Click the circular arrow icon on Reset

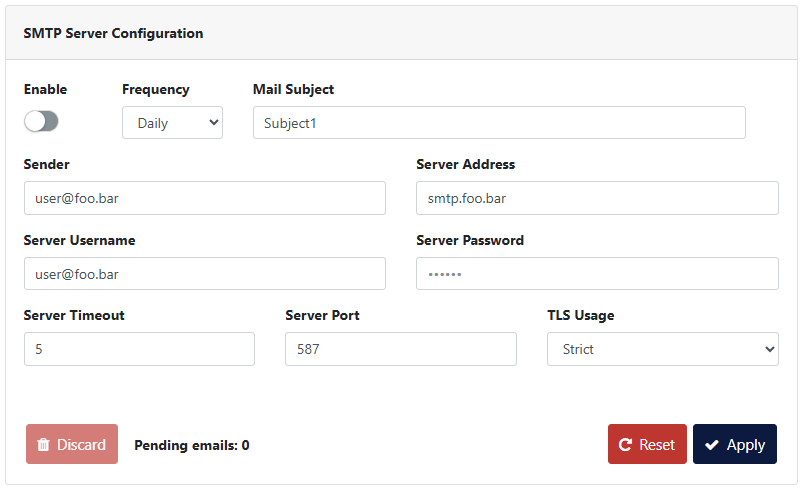(626, 445)
